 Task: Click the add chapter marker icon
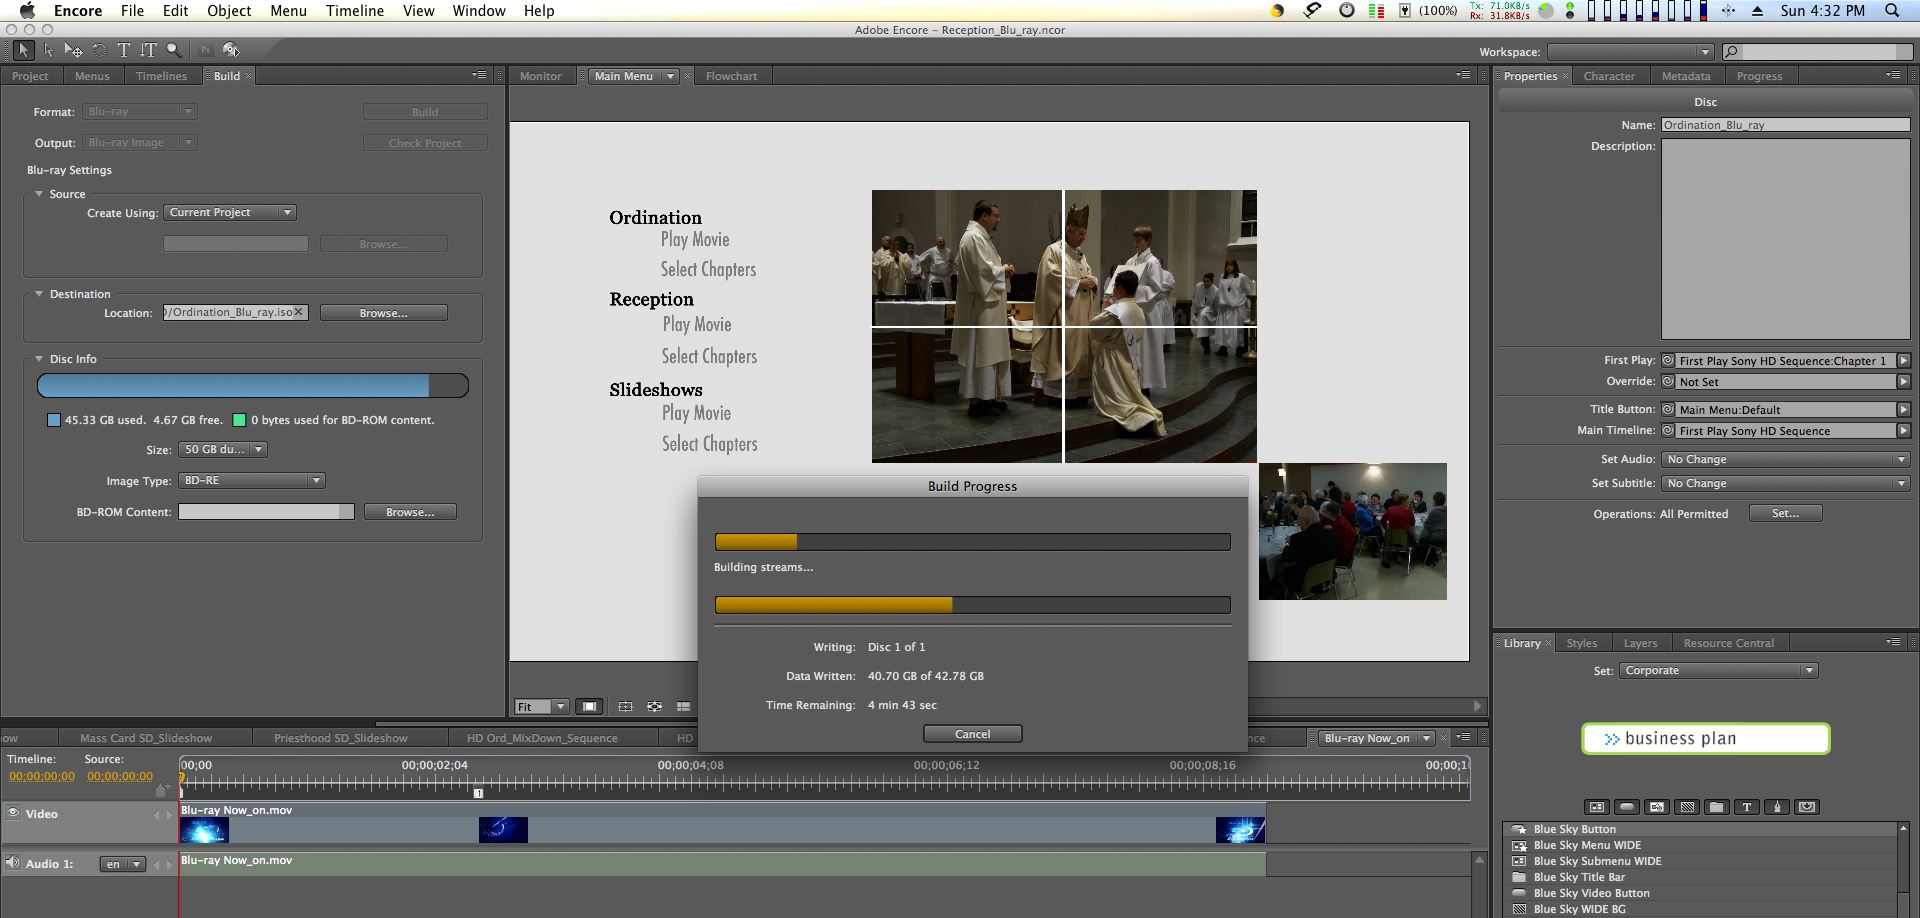point(161,790)
